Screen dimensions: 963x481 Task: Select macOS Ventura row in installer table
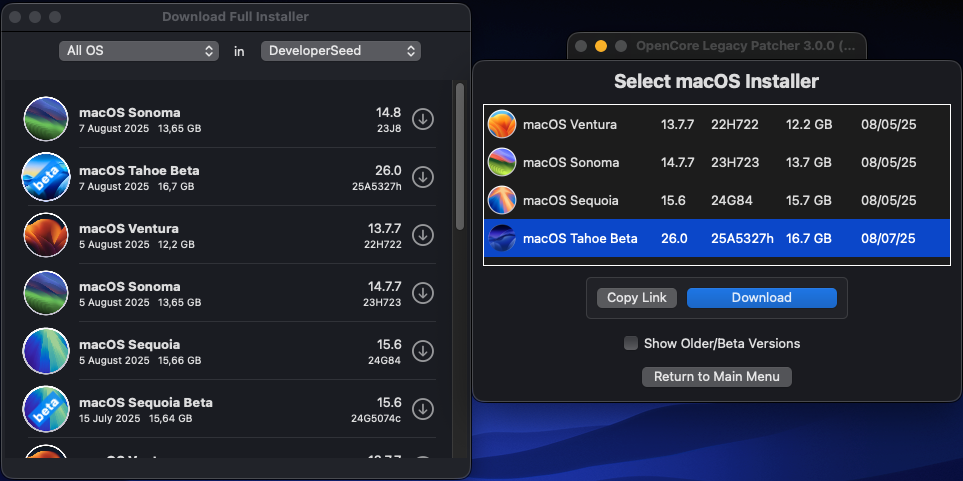click(x=717, y=125)
